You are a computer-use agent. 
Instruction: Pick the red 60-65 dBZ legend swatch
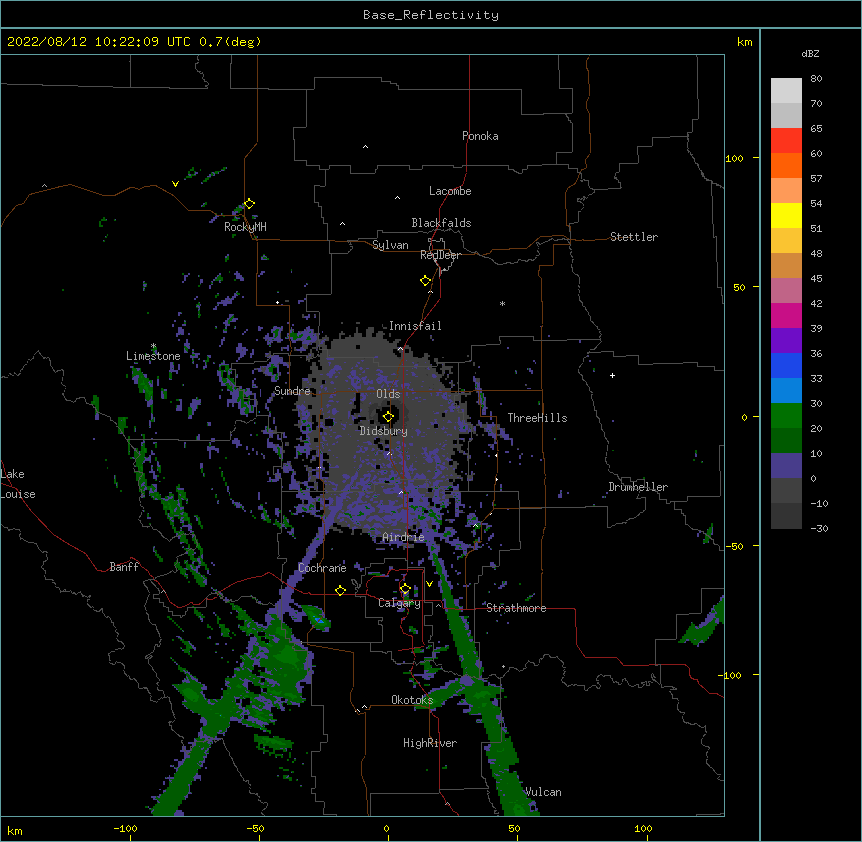[x=786, y=140]
